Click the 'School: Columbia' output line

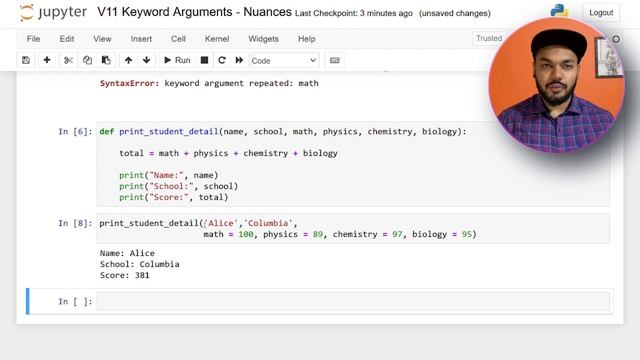point(140,264)
